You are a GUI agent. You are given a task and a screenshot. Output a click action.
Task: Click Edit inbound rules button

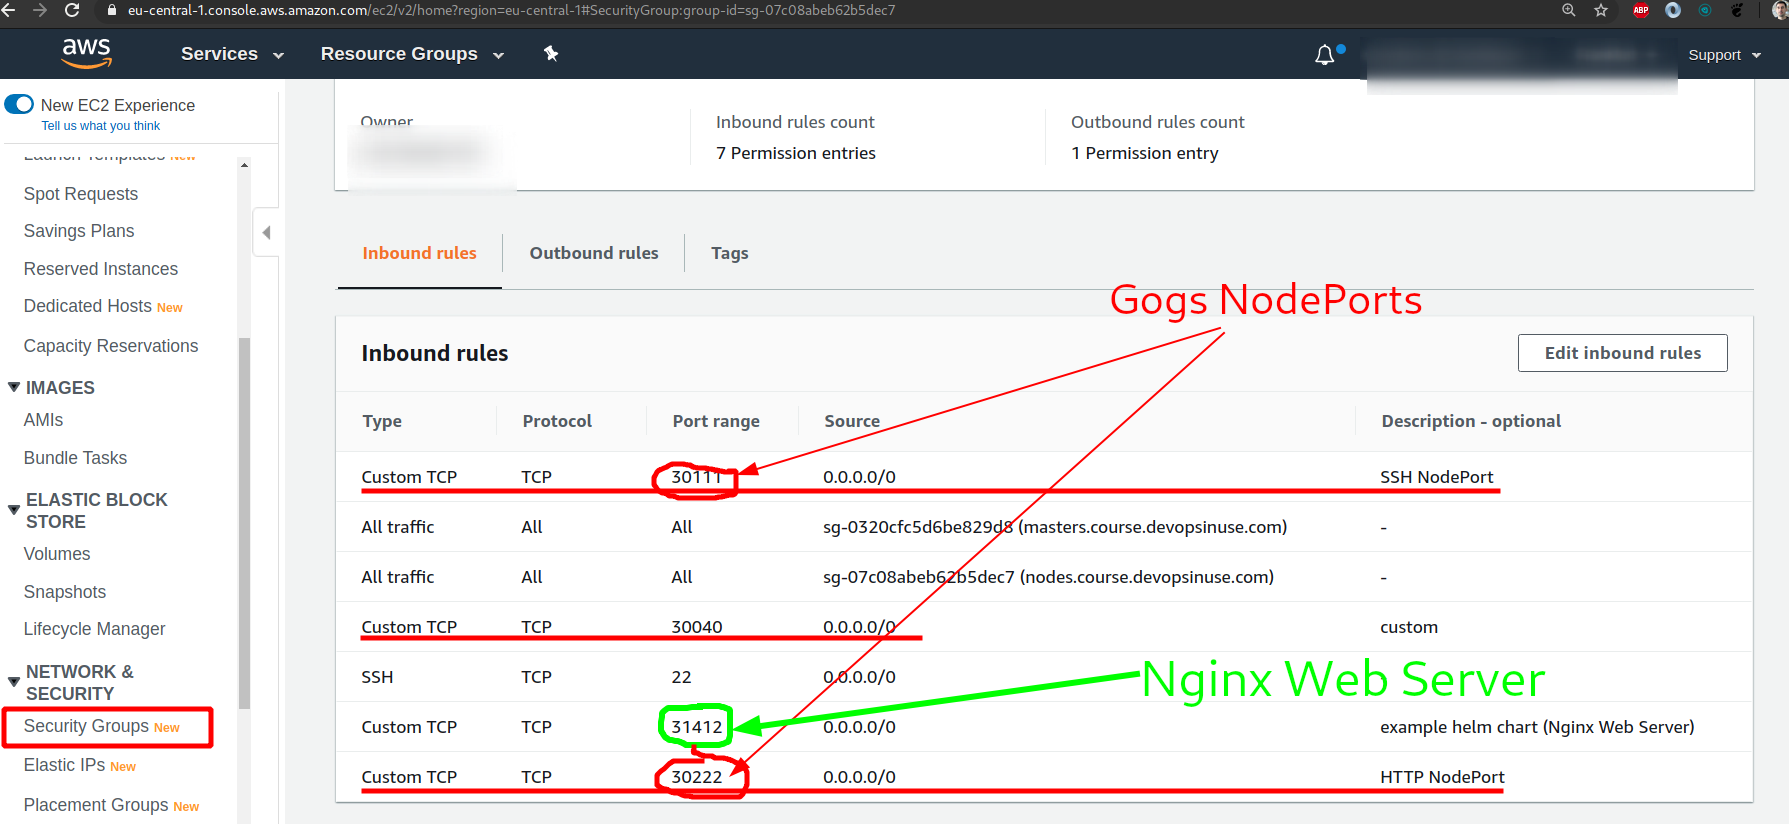[1622, 353]
